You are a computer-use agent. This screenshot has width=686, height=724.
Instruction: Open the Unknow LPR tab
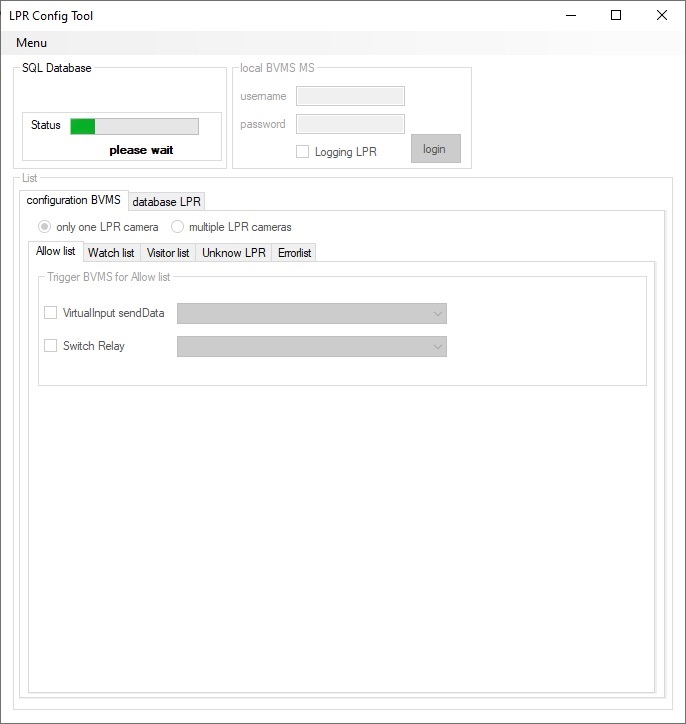click(x=234, y=253)
